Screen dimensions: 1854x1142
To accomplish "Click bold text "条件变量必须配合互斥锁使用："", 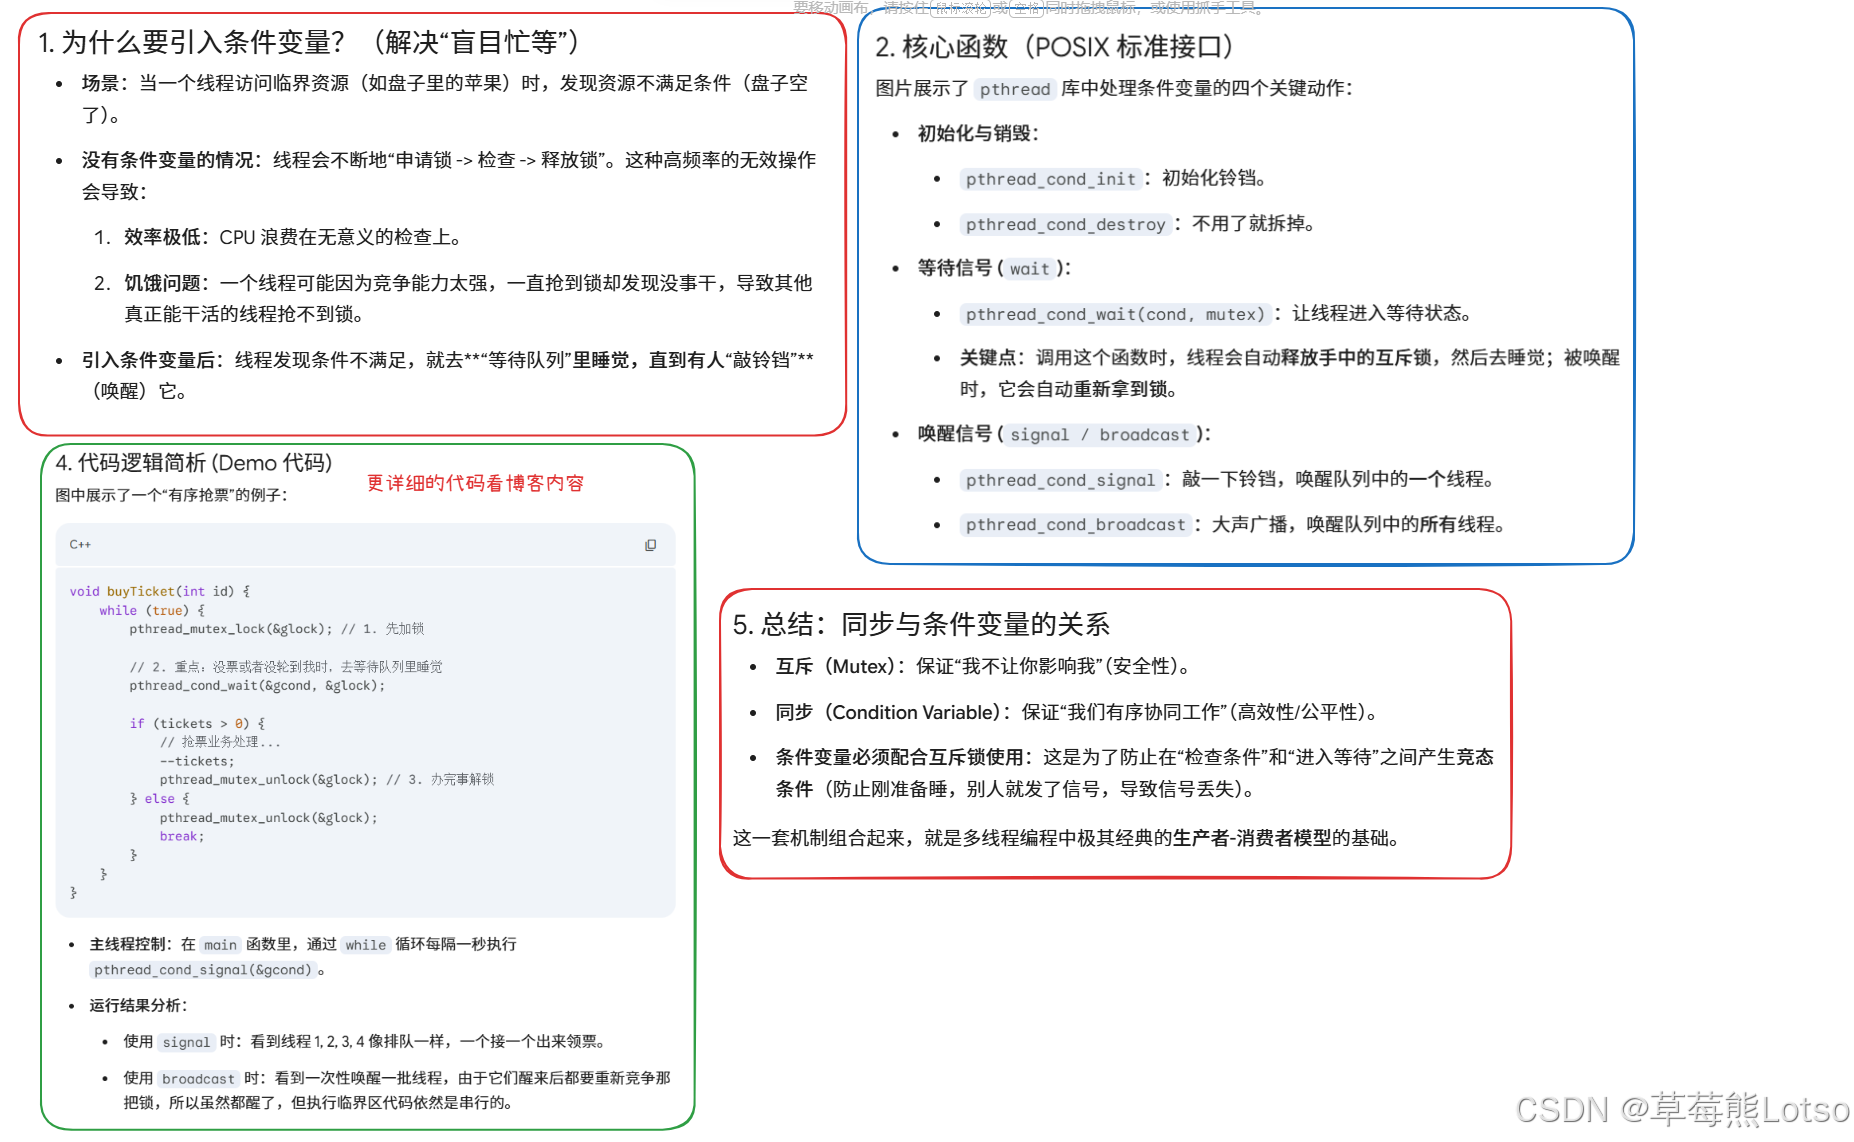I will 905,758.
